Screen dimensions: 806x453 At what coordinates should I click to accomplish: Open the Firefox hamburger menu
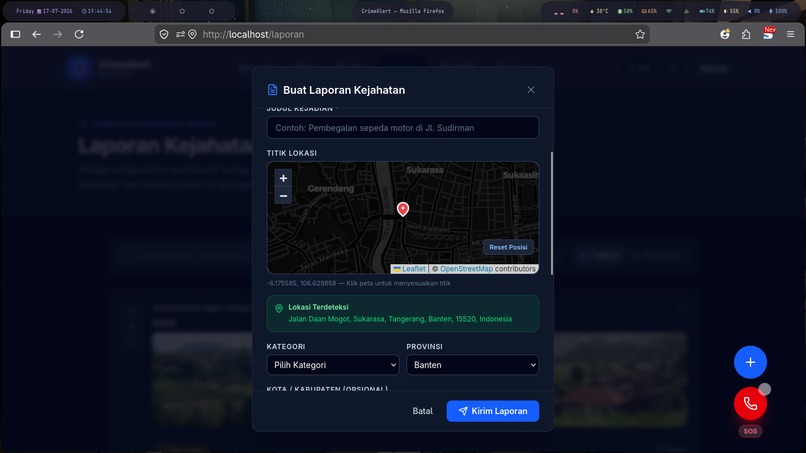point(791,34)
